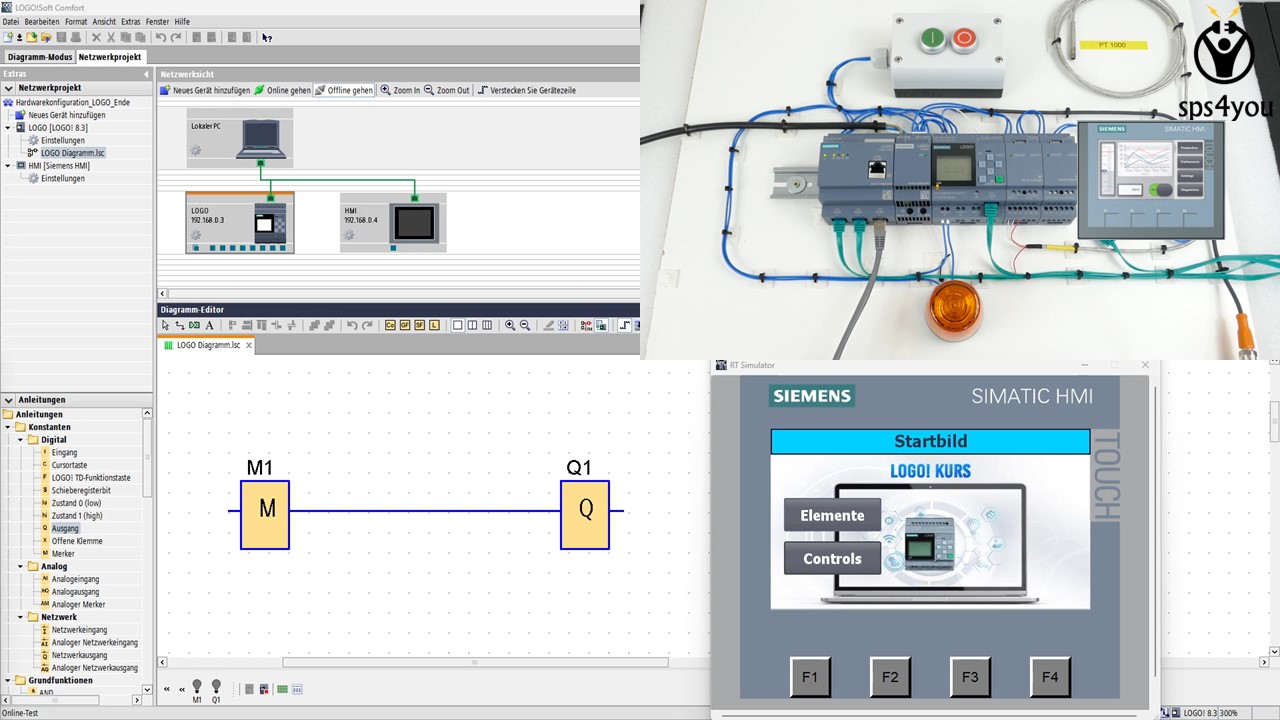Click Offline gehen button
Screen dimensions: 1280x720
[344, 90]
